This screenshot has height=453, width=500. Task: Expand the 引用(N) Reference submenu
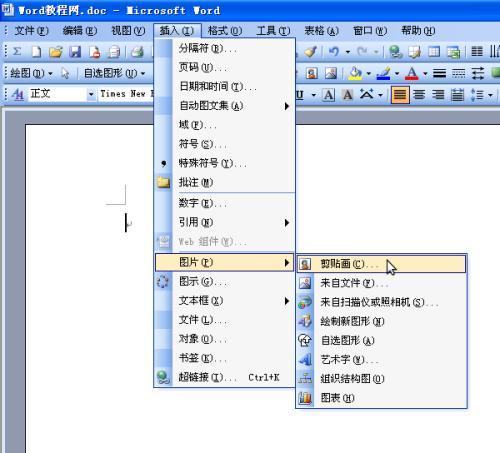point(224,222)
